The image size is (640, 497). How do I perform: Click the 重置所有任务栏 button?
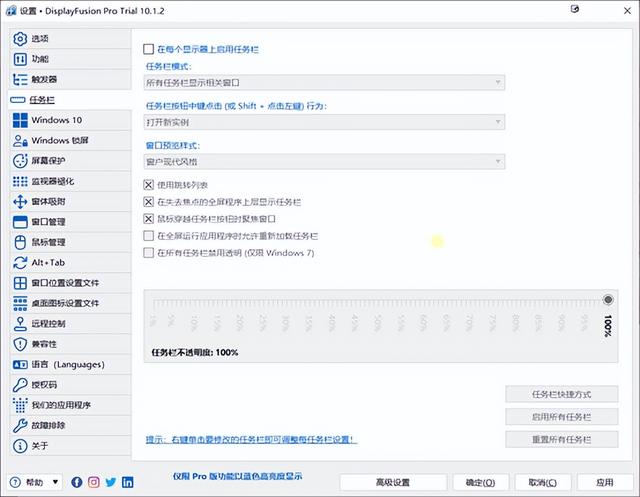pos(562,440)
